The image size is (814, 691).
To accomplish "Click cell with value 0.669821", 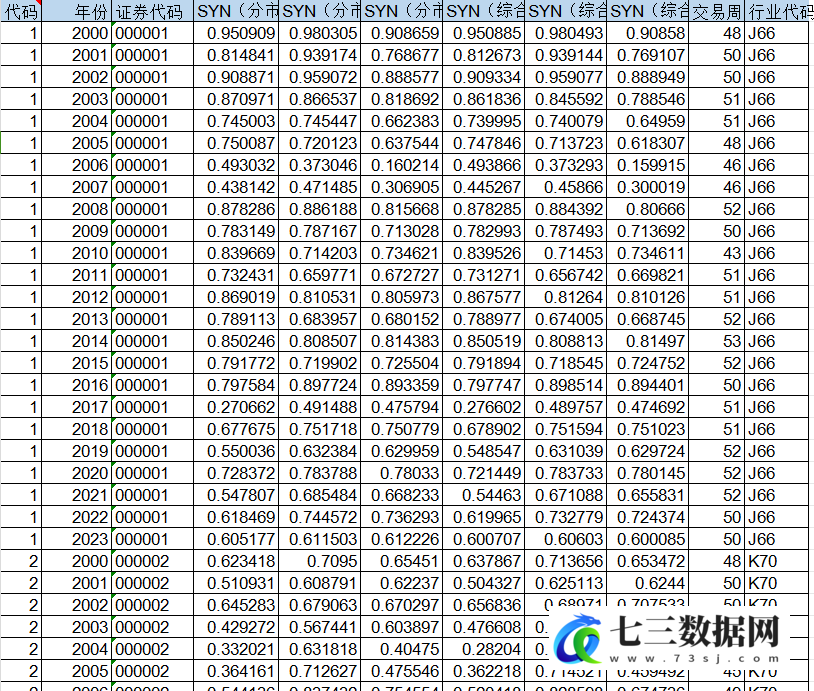I will tap(647, 275).
